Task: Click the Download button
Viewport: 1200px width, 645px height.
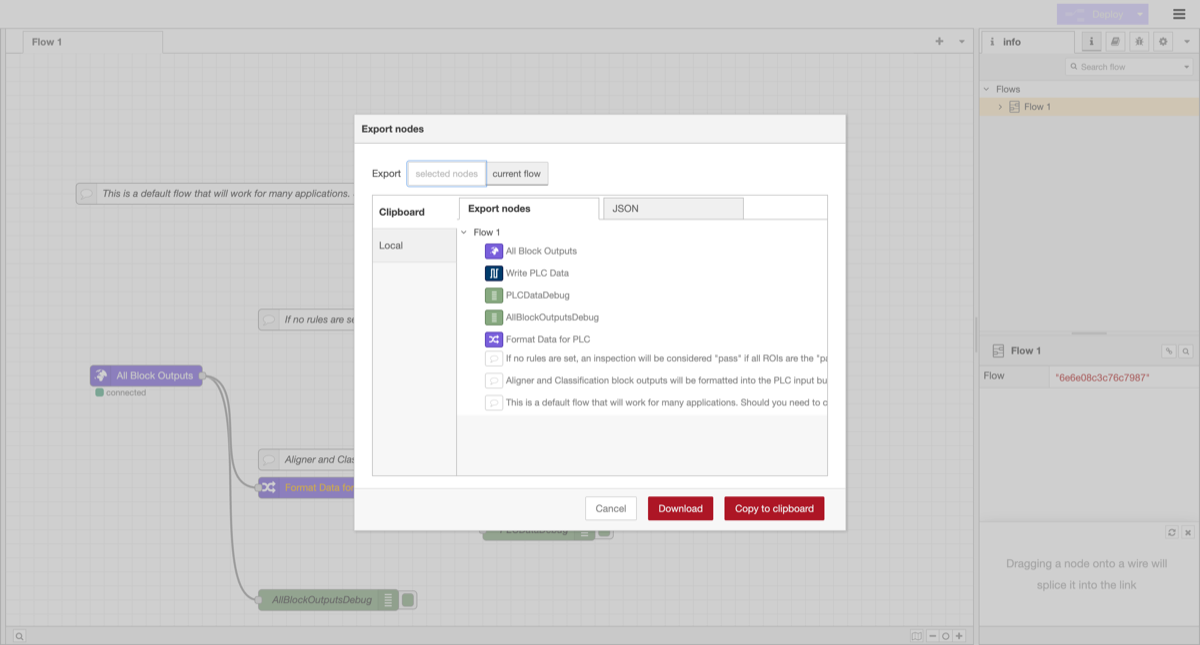Action: (x=680, y=508)
